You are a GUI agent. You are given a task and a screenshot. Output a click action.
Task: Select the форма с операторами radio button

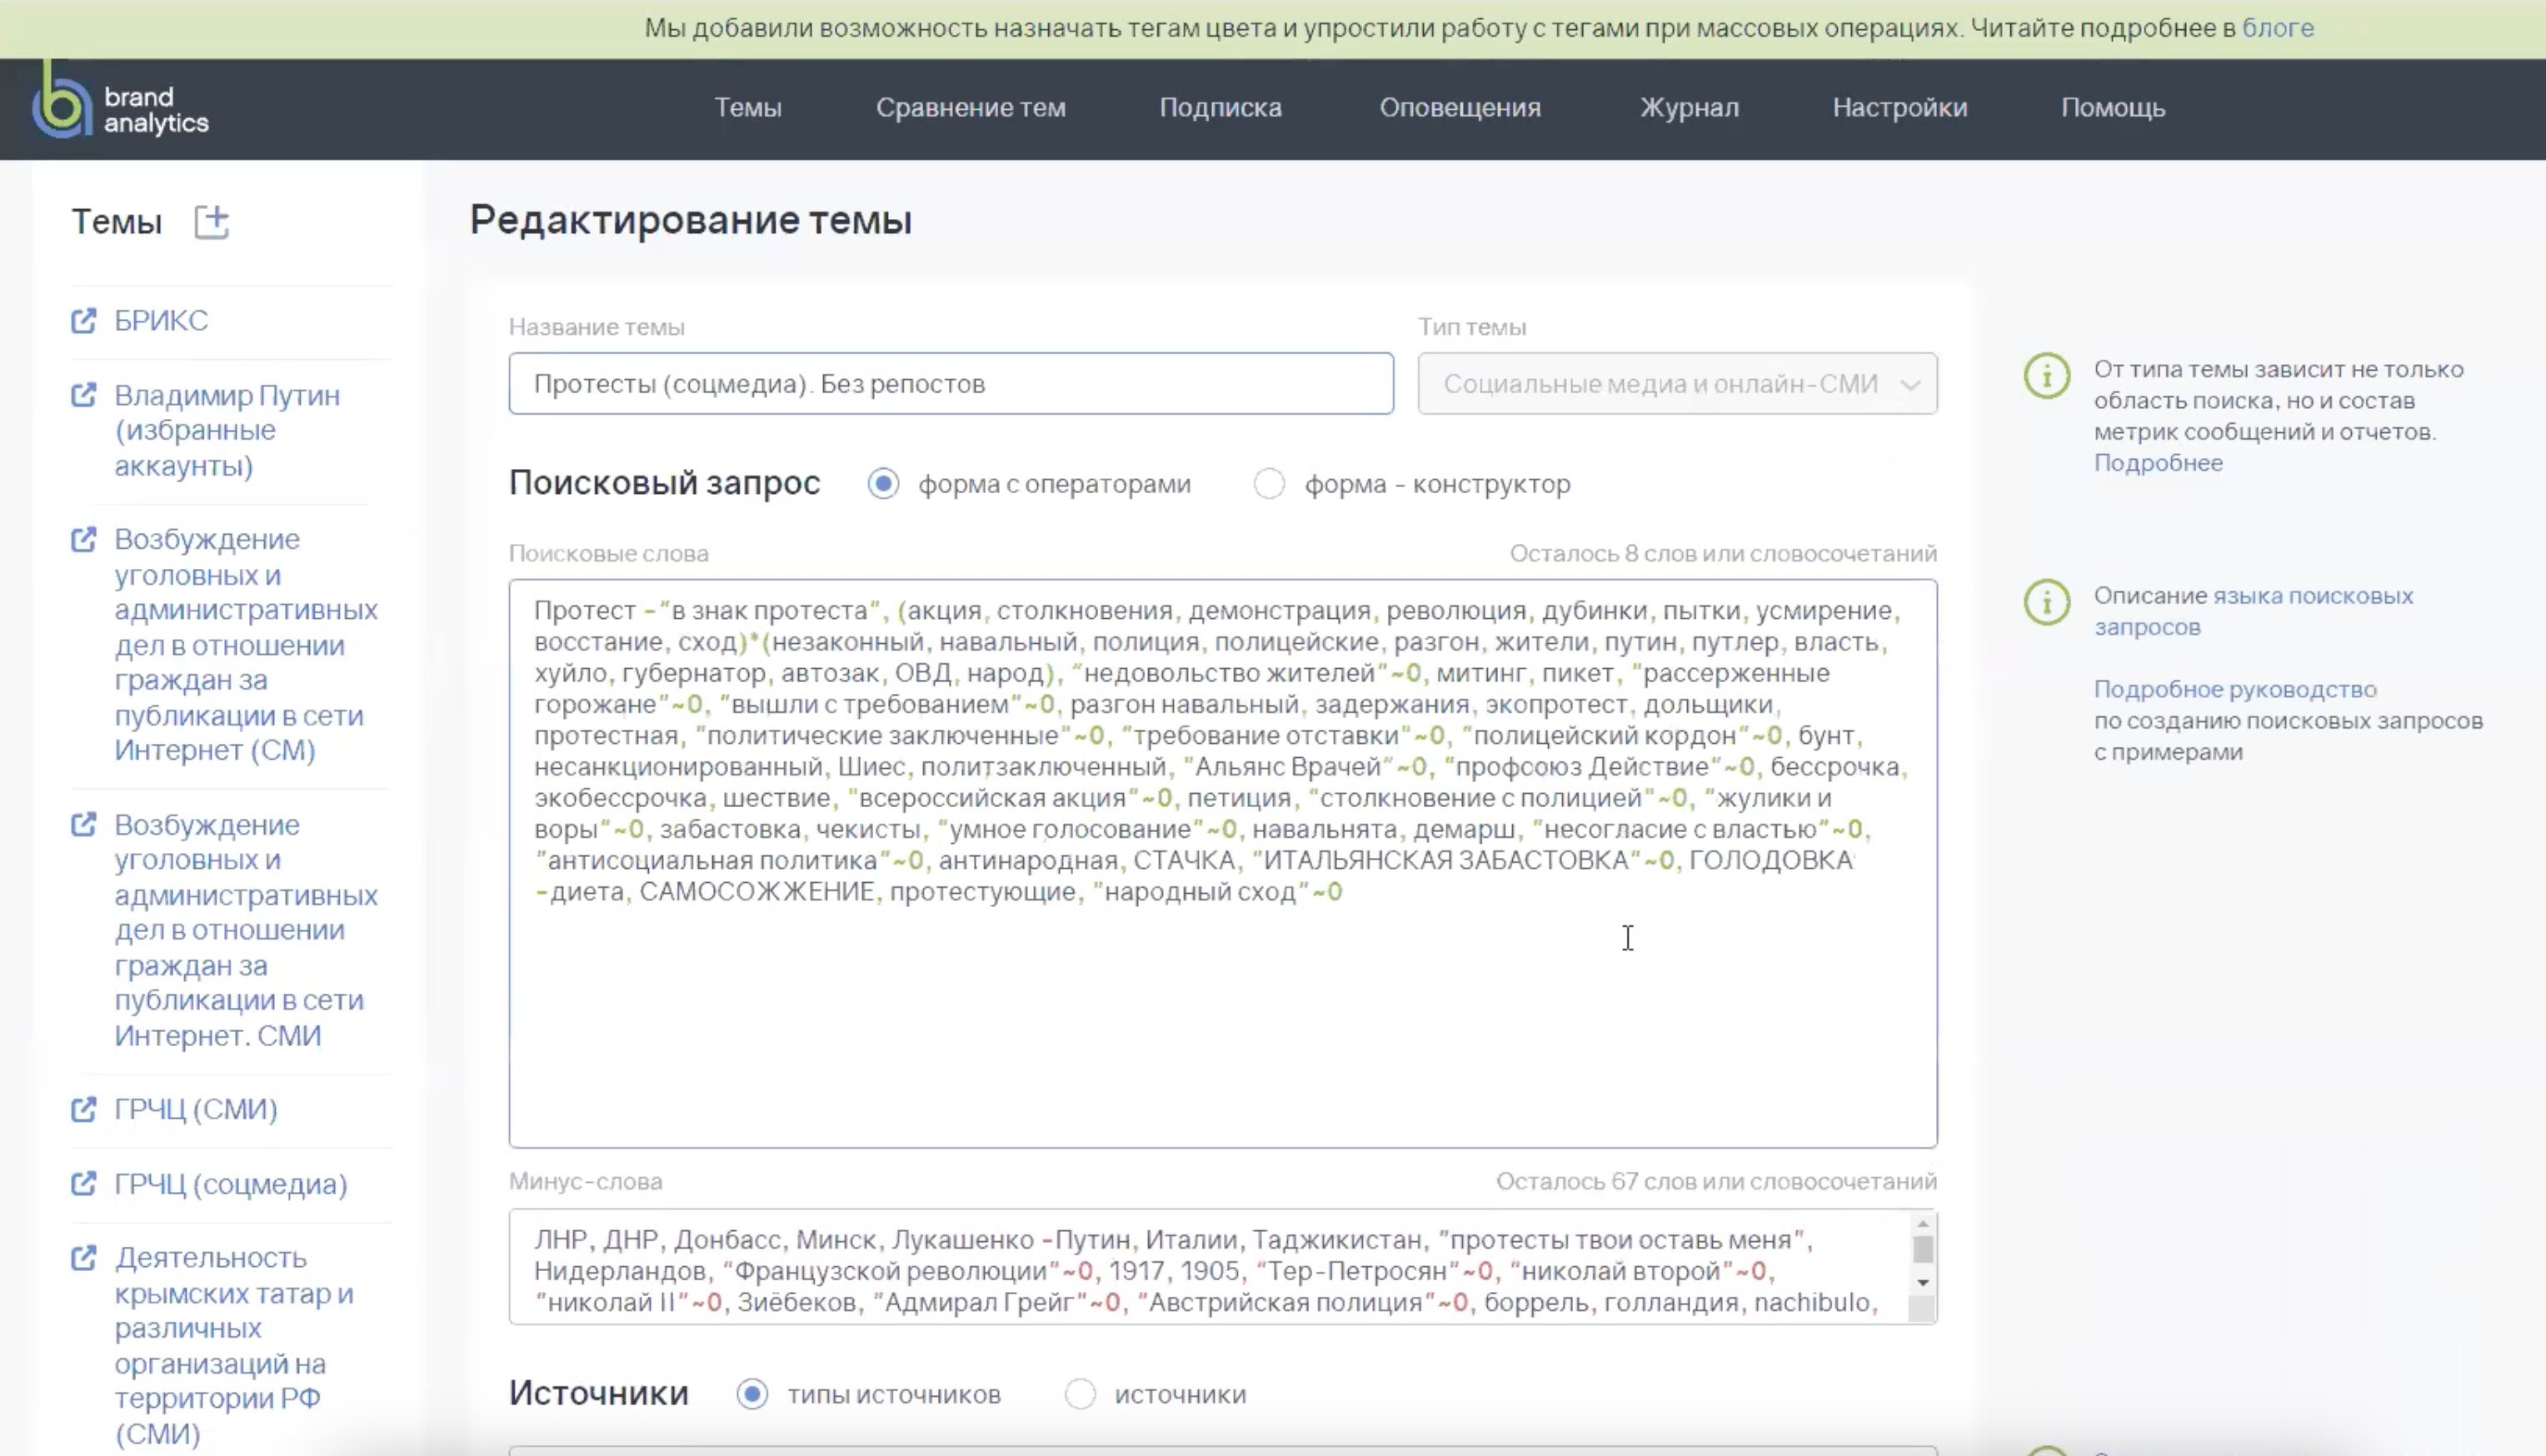883,484
